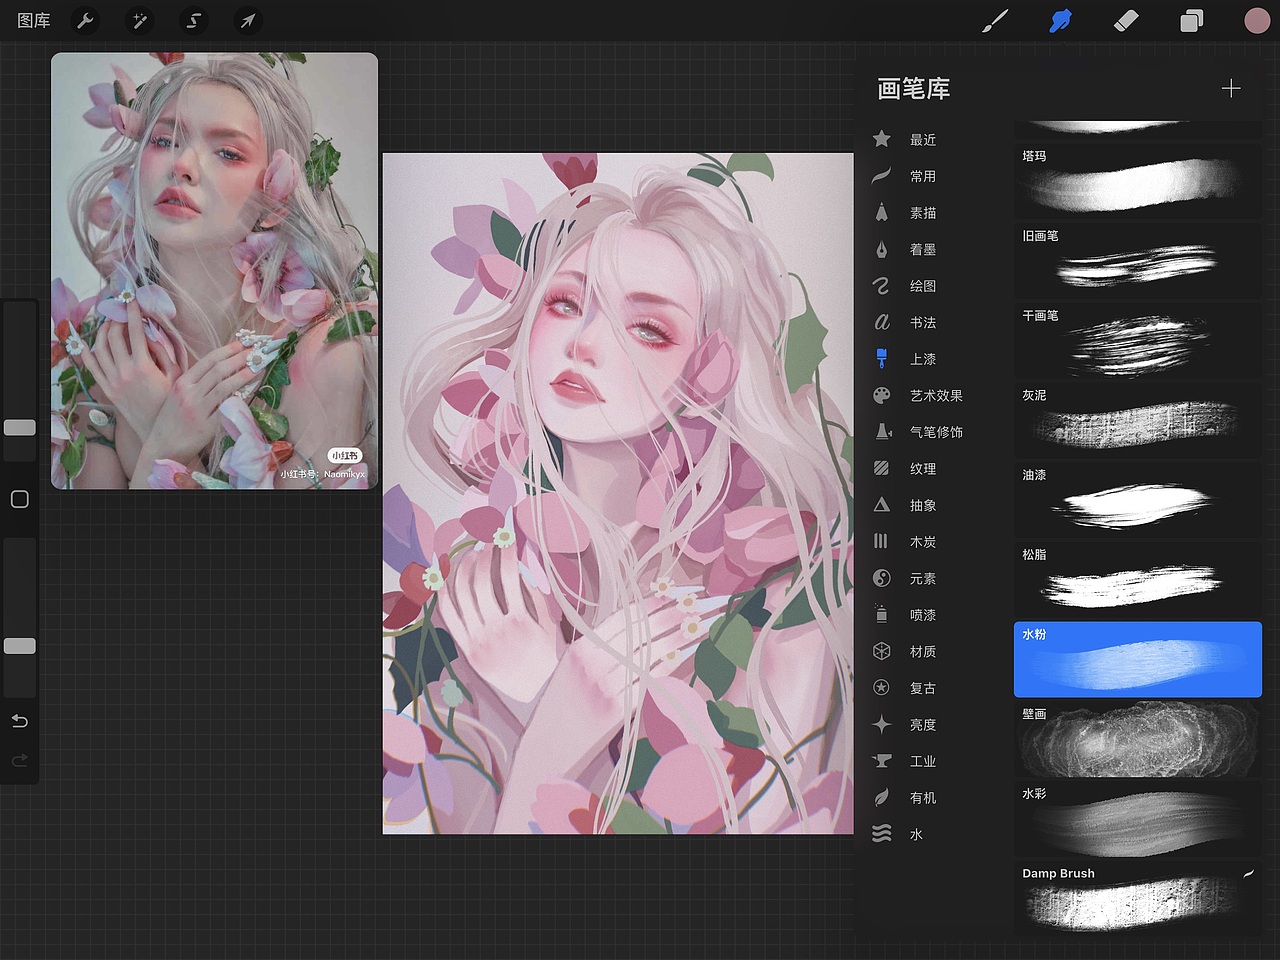The image size is (1280, 960).
Task: Select the Paint brush tool
Action: coord(995,21)
